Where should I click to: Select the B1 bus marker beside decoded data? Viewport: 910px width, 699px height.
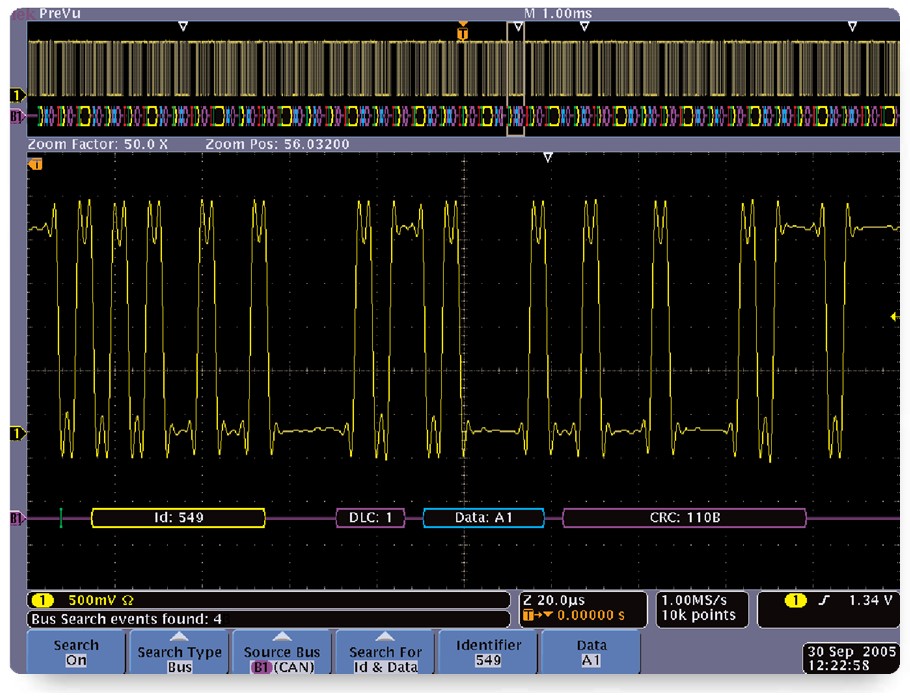pyautogui.click(x=17, y=518)
